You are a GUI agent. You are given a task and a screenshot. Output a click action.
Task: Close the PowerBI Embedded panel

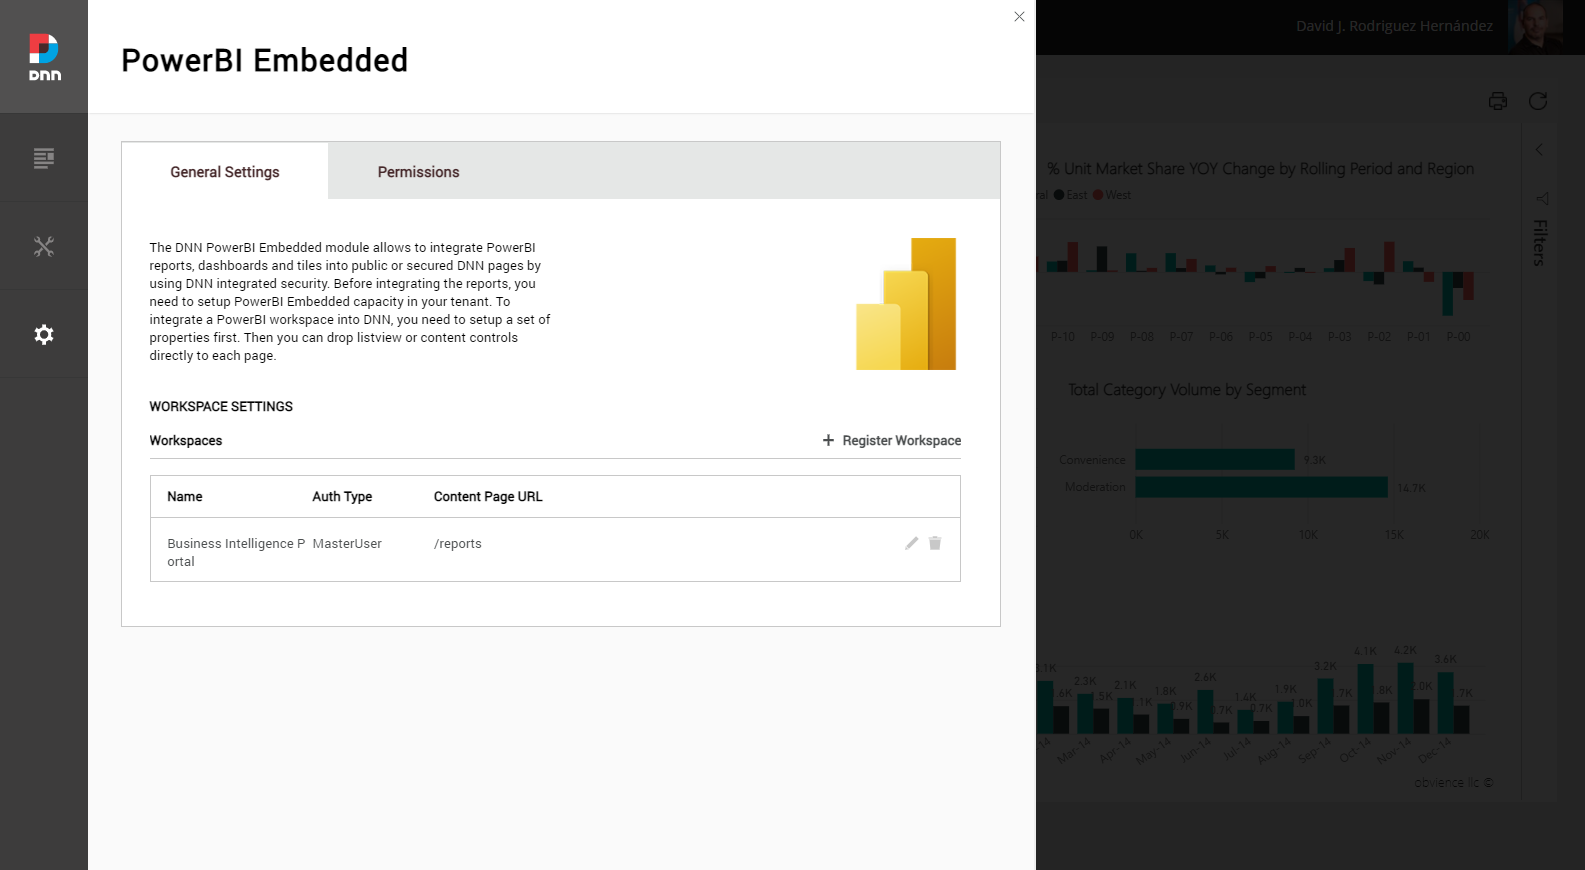point(1019,16)
